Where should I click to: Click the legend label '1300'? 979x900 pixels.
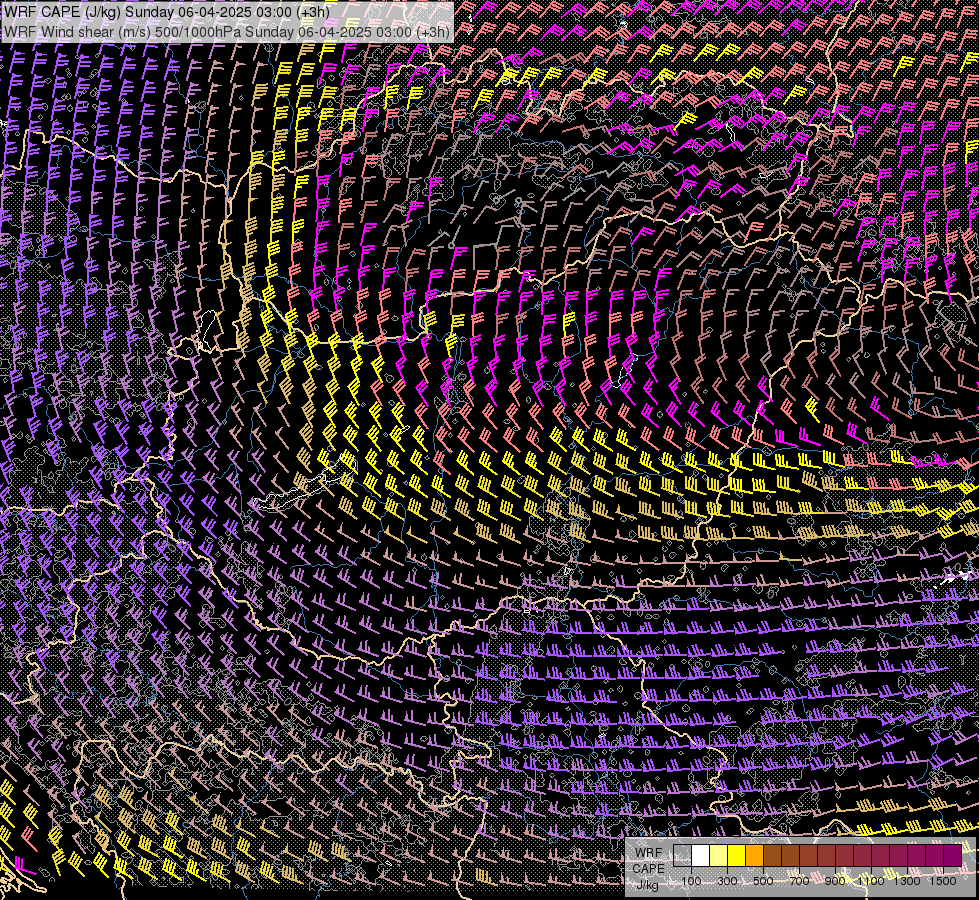(x=907, y=881)
